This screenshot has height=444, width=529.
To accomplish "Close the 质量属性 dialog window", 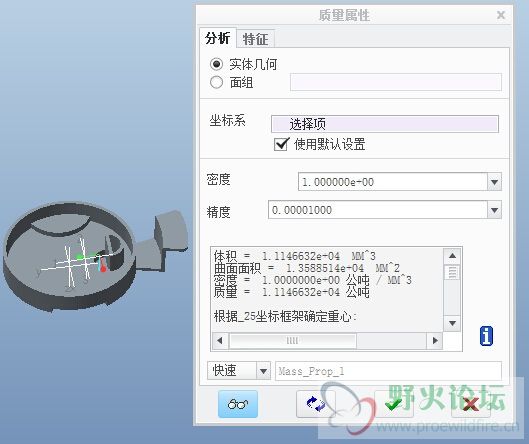I will pos(501,15).
